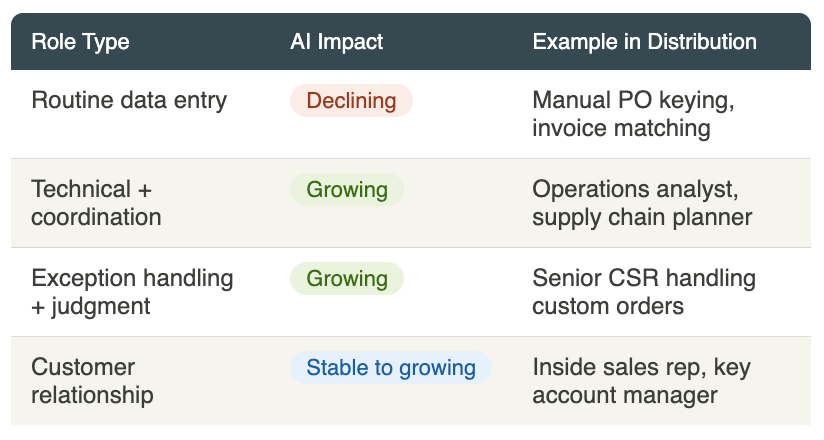Click key account manager text
The image size is (824, 440).
point(625,395)
